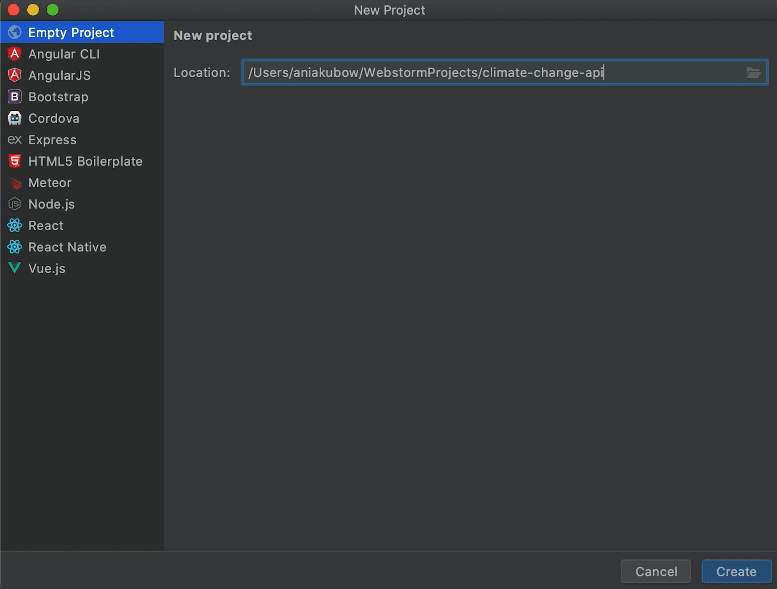Close the New Project dialog
The image size is (777, 589).
[13, 9]
